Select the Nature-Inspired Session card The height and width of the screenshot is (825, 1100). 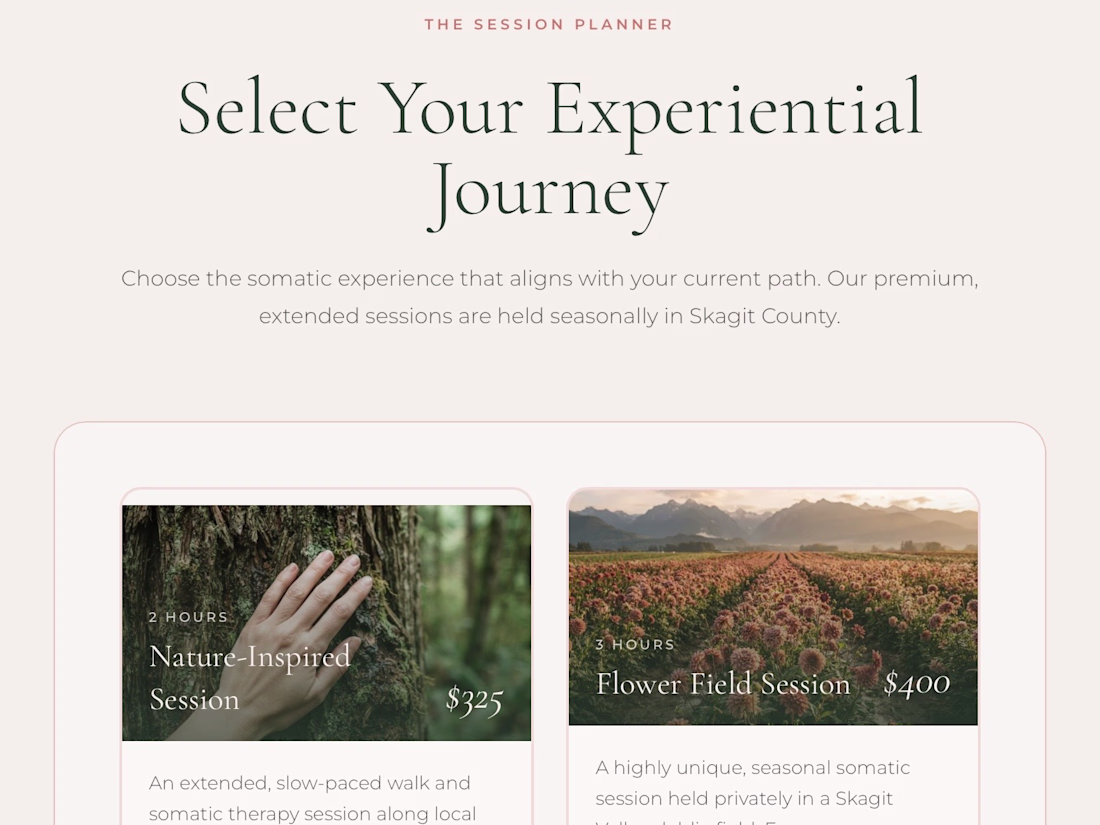pos(327,657)
